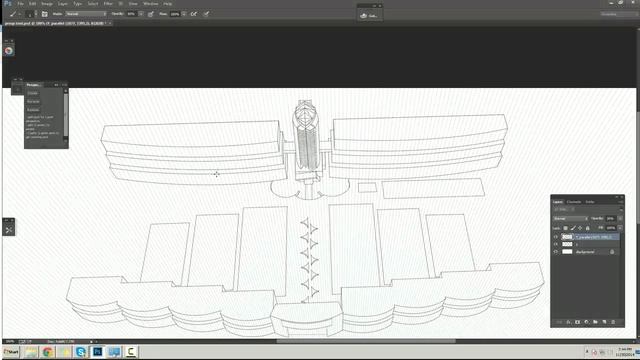This screenshot has height=360, width=640.
Task: Open the painting Mode dropdown in options bar
Action: [x=86, y=14]
